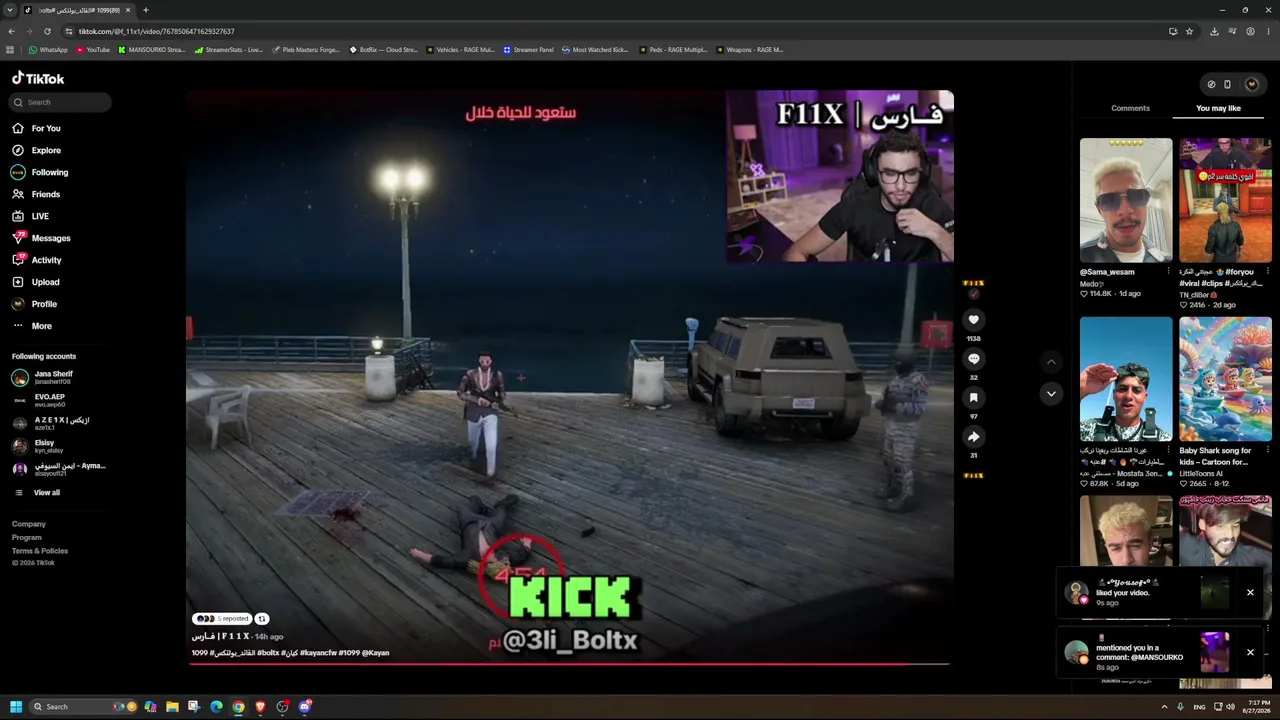This screenshot has height=720, width=1280.
Task: Show hidden system tray icons
Action: pos(1164,707)
